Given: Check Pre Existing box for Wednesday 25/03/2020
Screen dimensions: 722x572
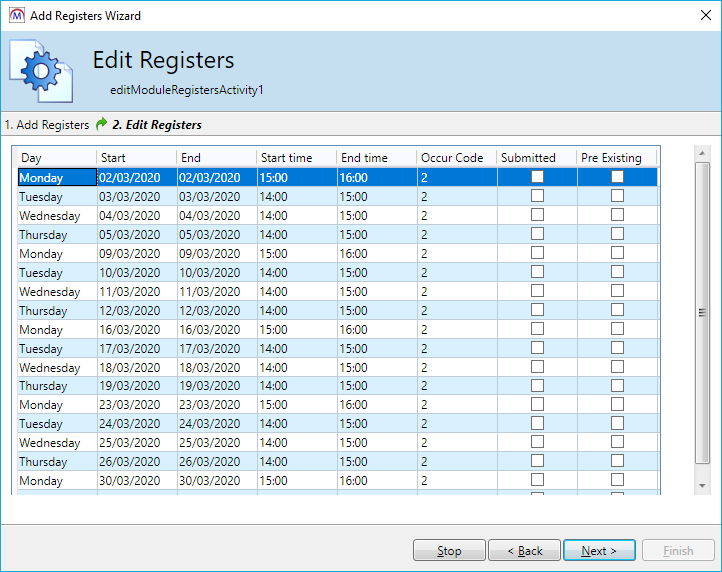Looking at the screenshot, I should [x=617, y=443].
